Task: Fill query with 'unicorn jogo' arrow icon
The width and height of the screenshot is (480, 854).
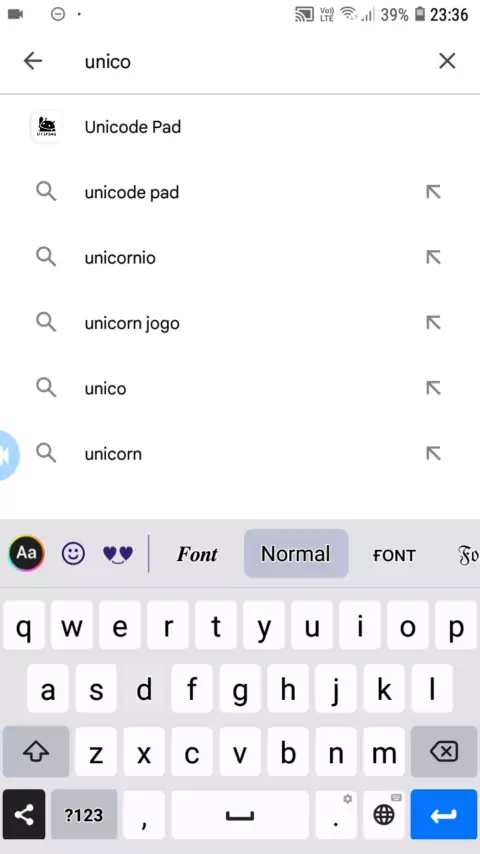Action: (x=433, y=323)
